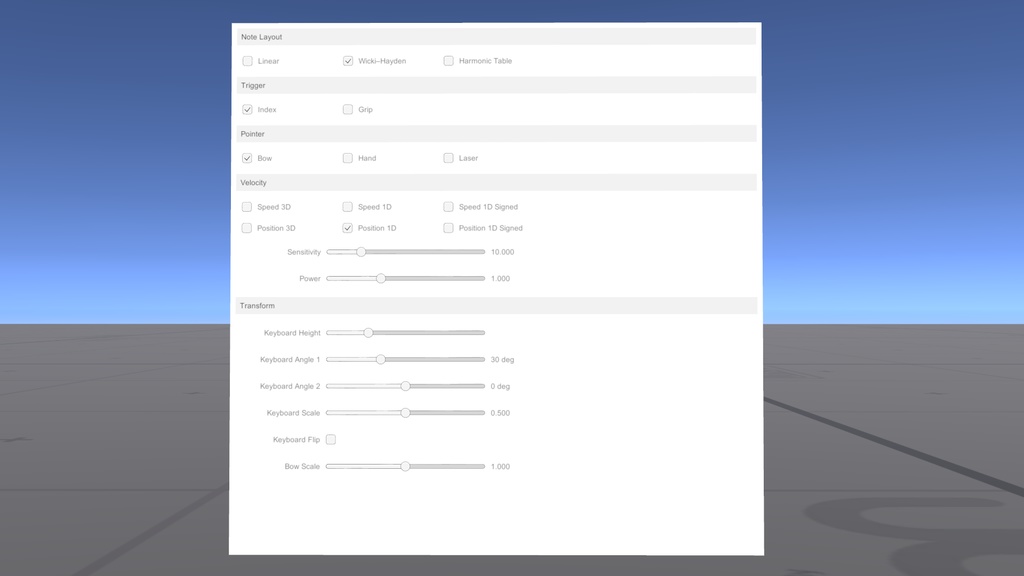Select the Linear note layout checkbox

pyautogui.click(x=248, y=61)
